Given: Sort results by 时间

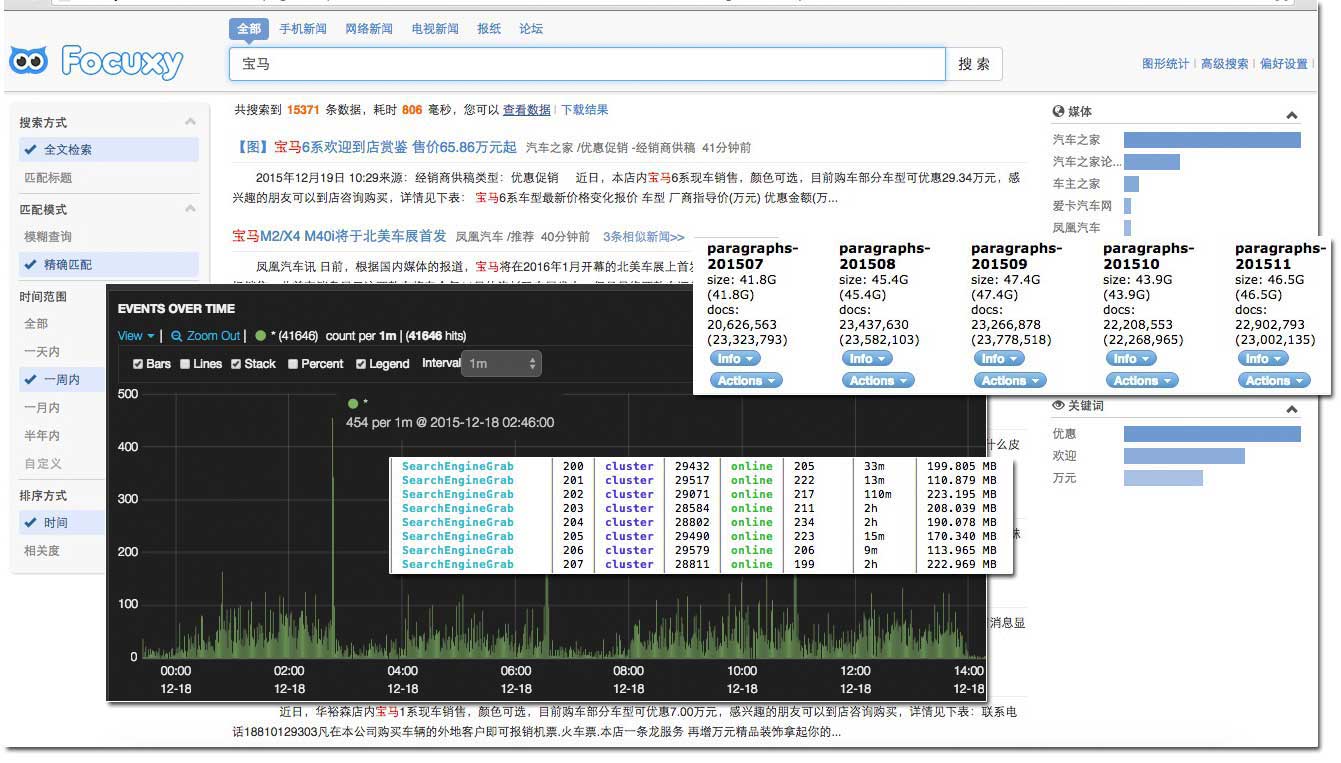Looking at the screenshot, I should (x=62, y=523).
